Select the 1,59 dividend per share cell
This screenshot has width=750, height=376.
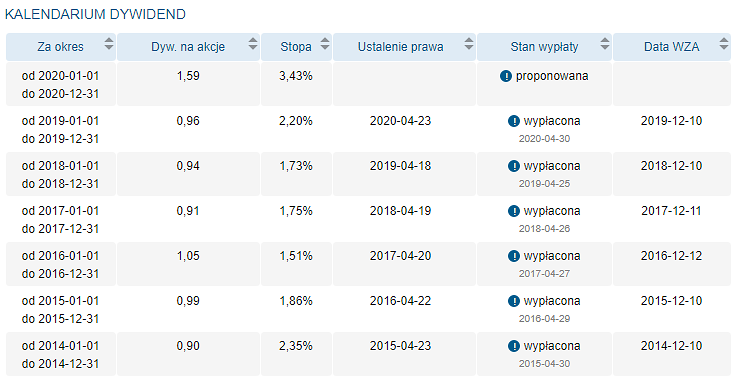pos(188,76)
